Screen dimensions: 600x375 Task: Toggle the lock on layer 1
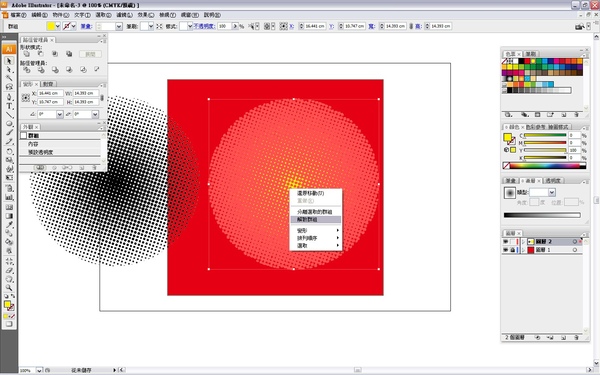point(513,250)
